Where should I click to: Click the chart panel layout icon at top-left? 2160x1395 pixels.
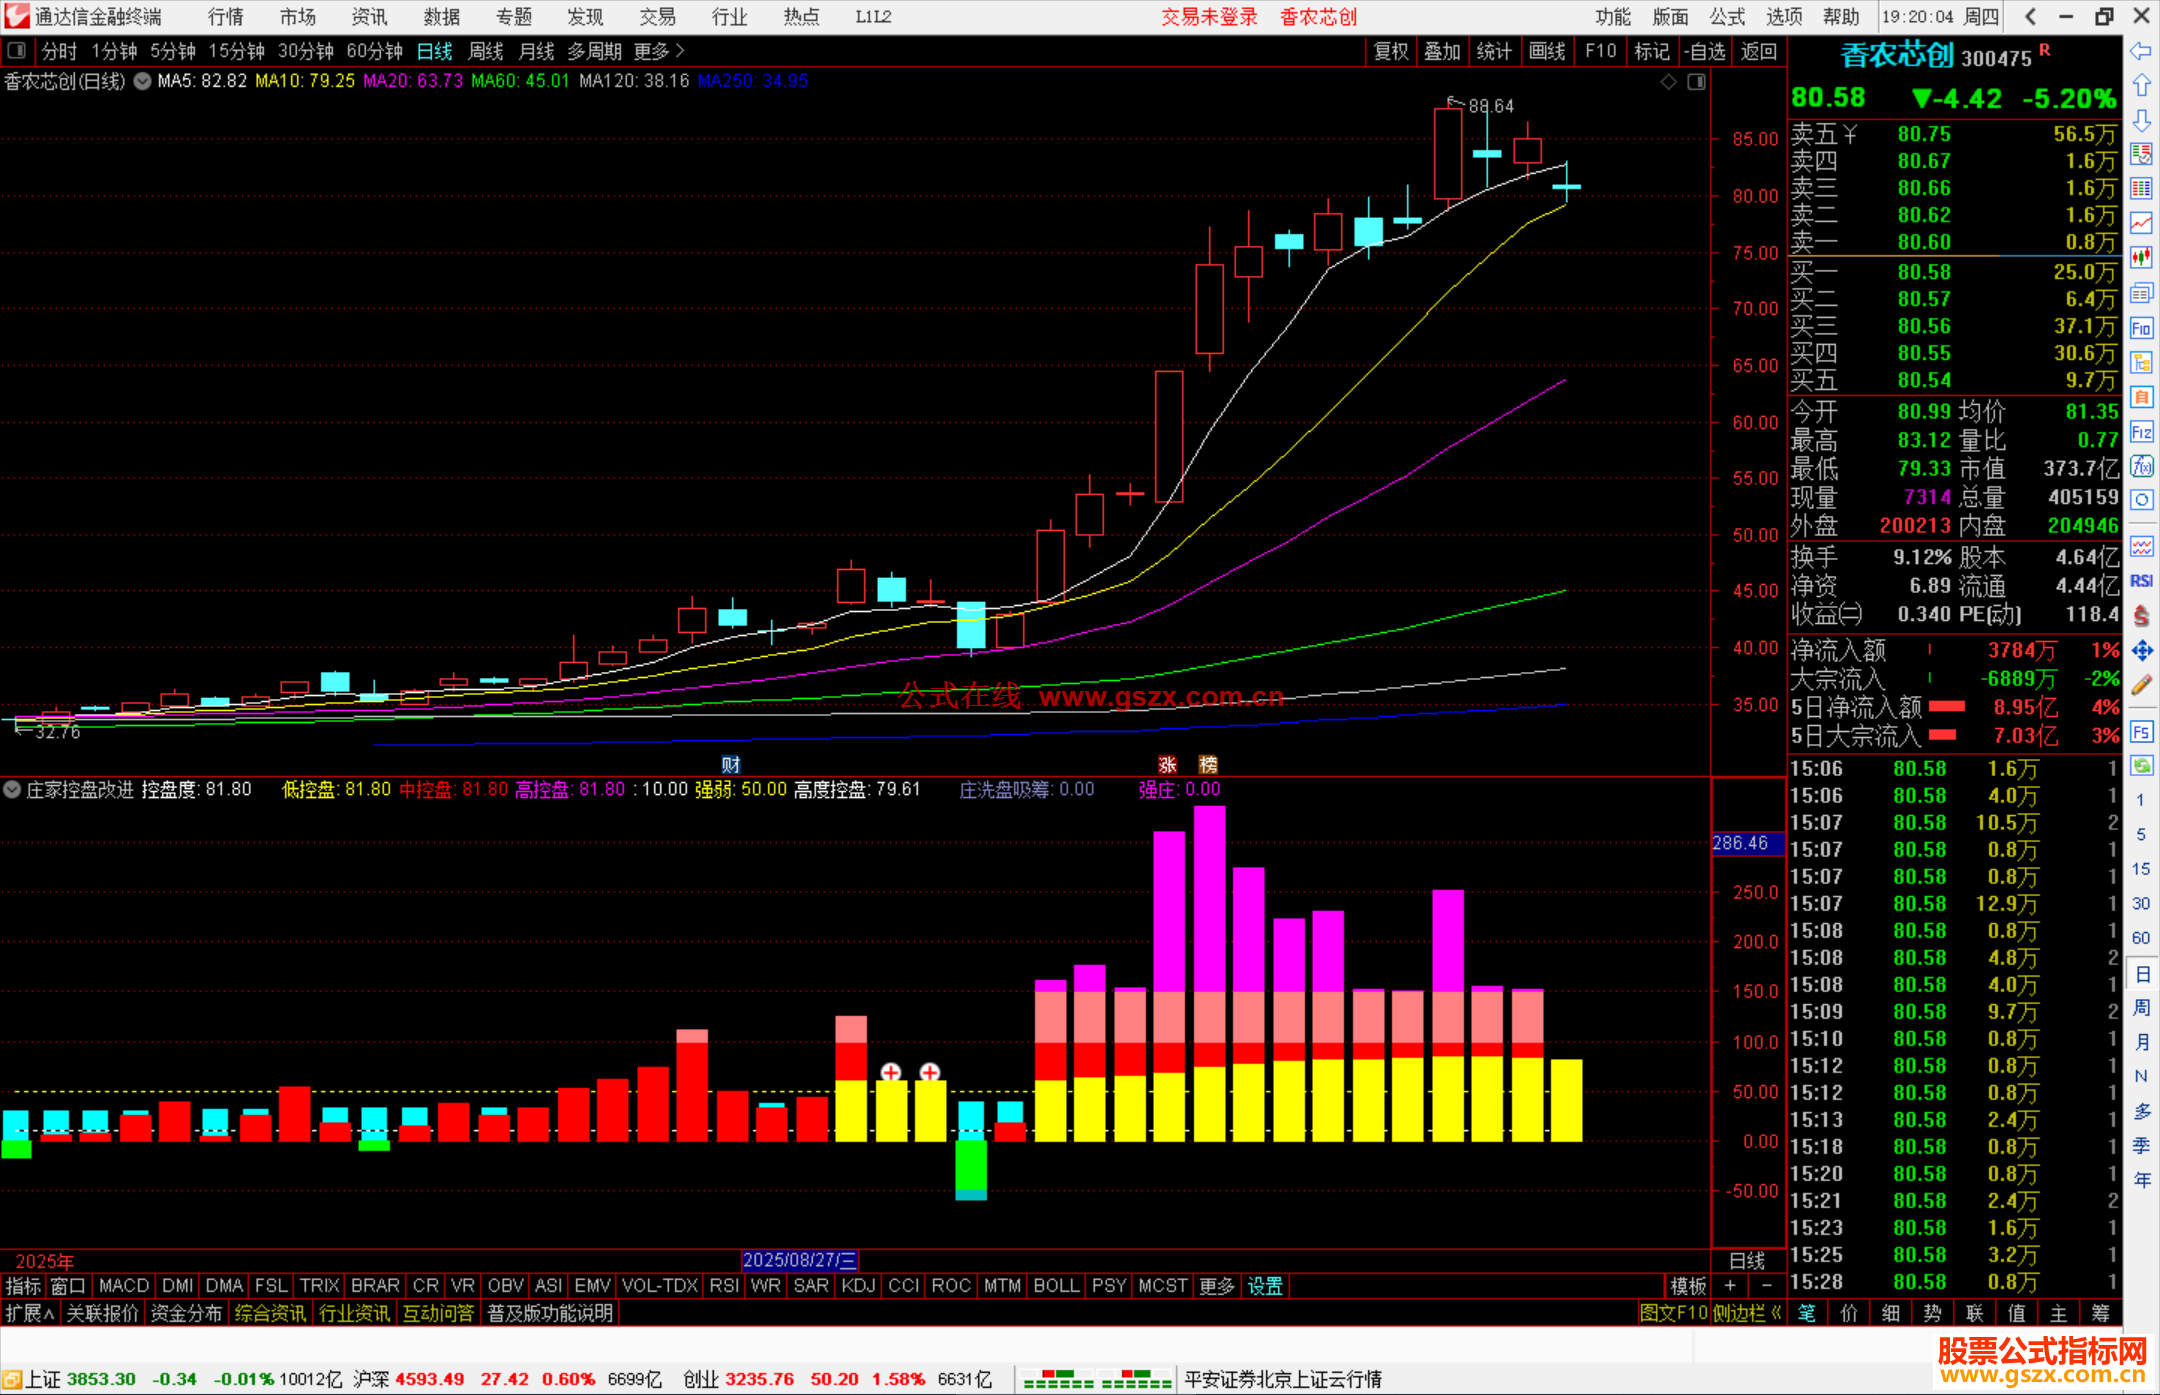[16, 50]
